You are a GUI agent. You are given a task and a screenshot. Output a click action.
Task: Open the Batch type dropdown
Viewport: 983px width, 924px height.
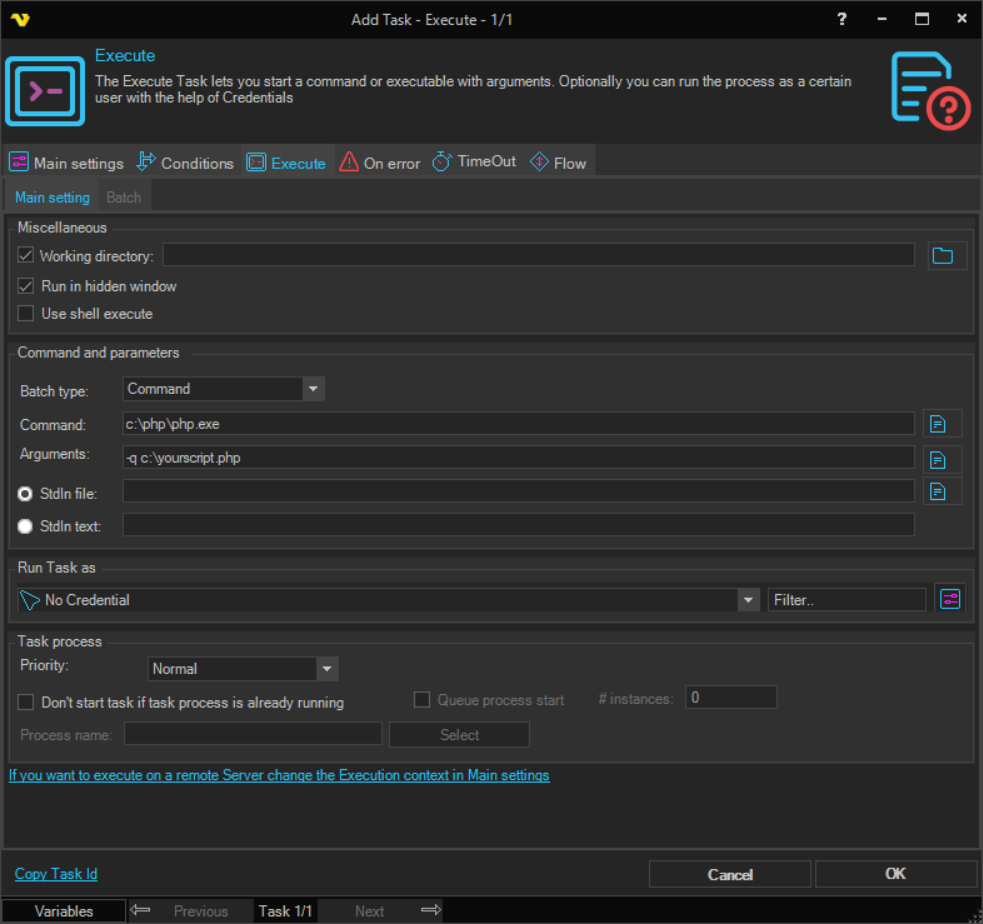coord(314,388)
